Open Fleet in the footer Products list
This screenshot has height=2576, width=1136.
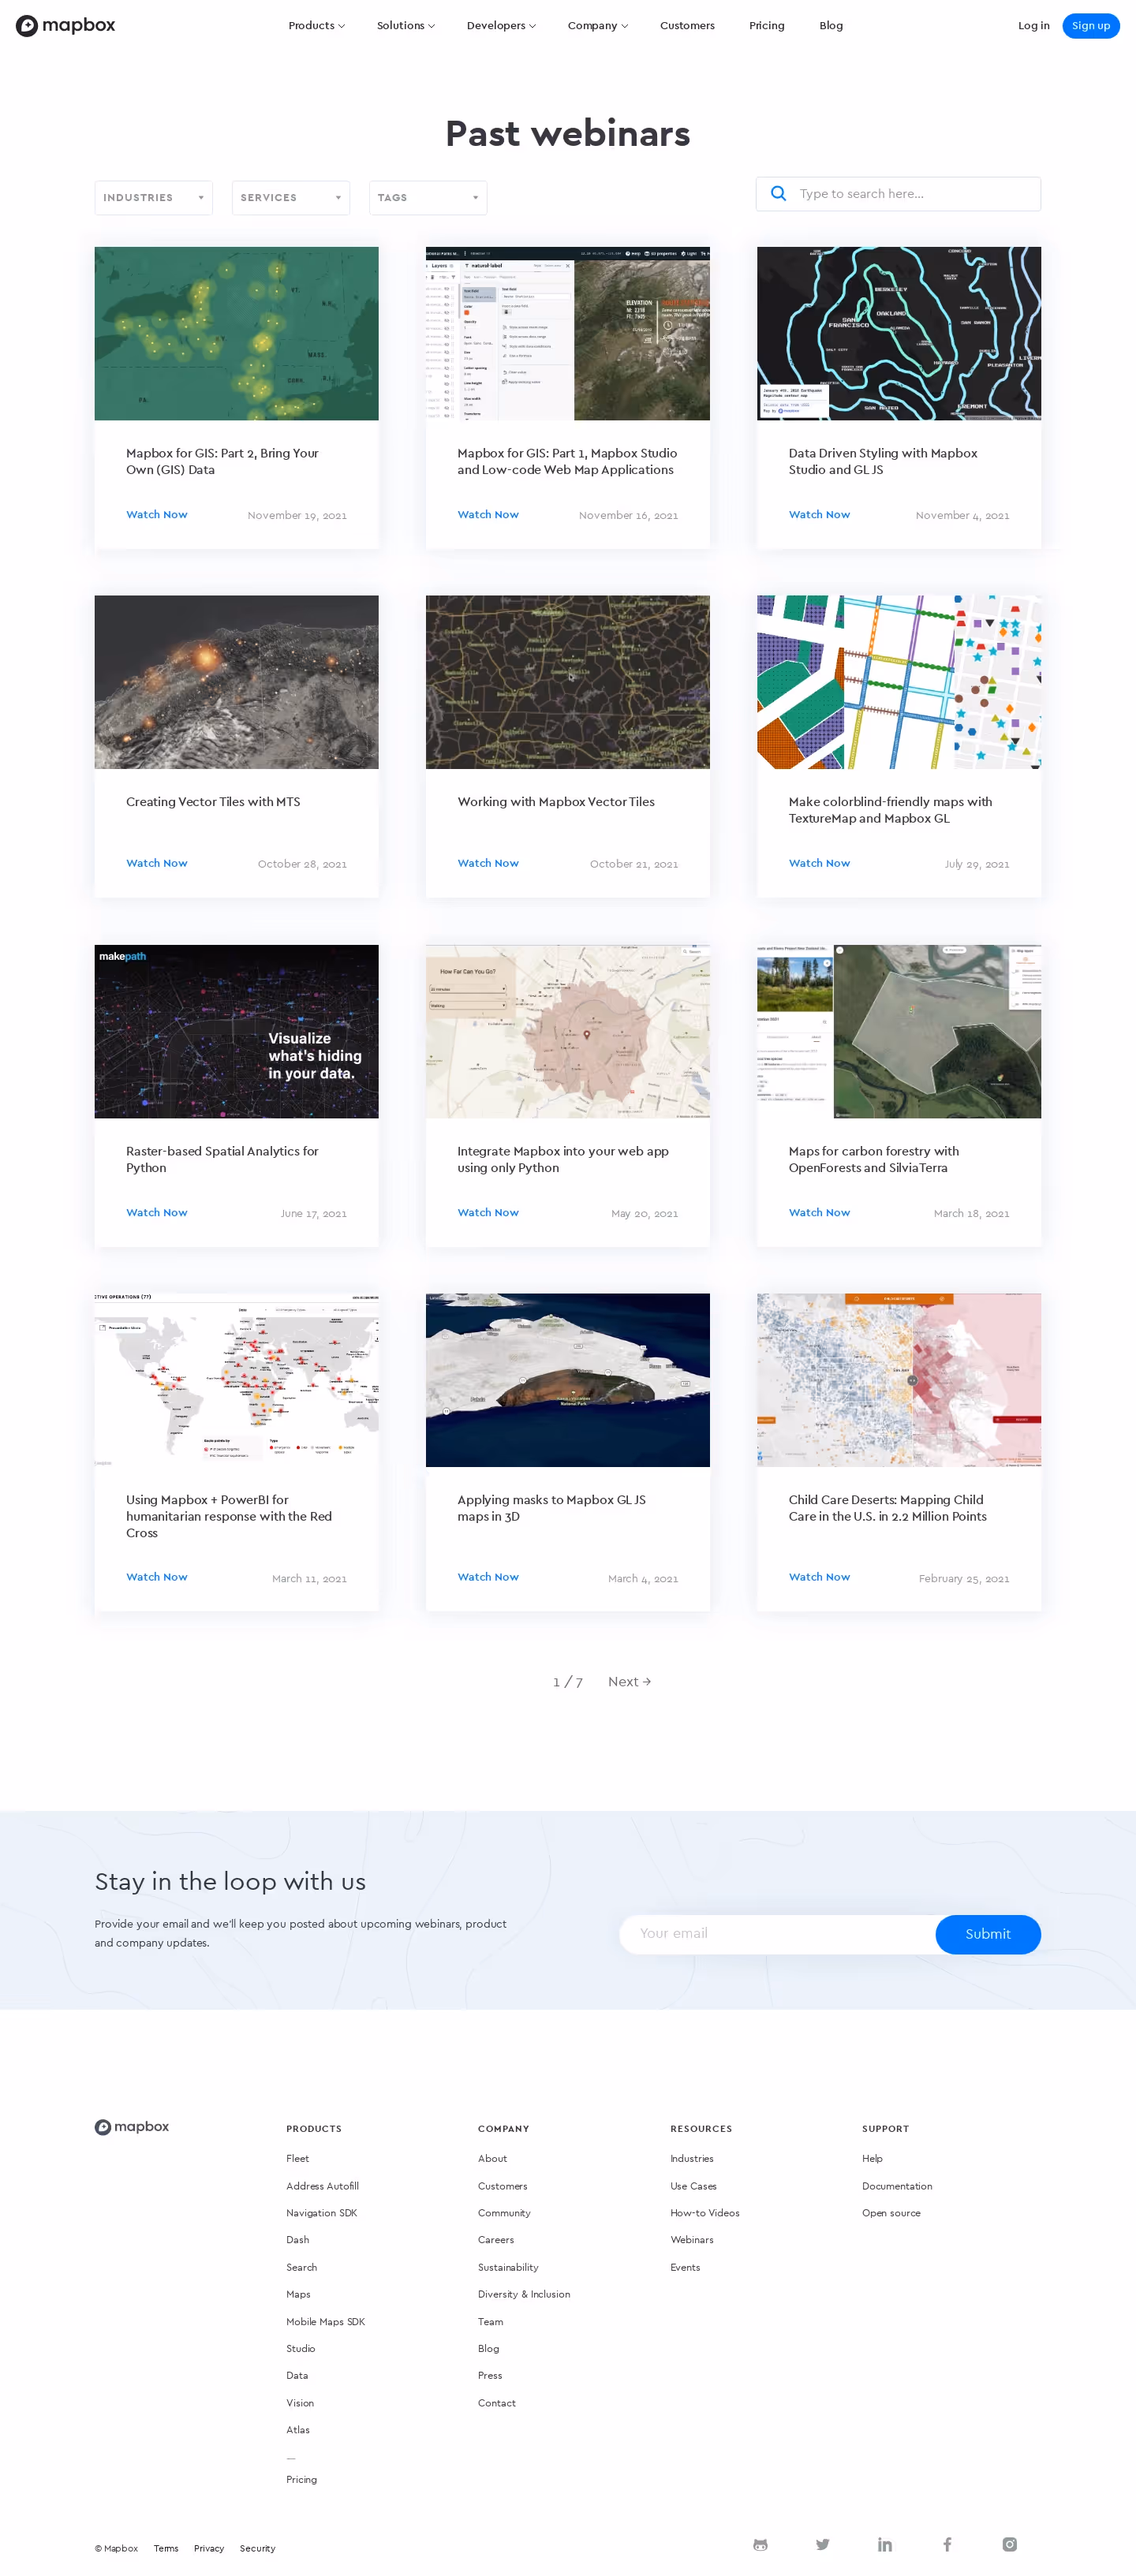(297, 2158)
